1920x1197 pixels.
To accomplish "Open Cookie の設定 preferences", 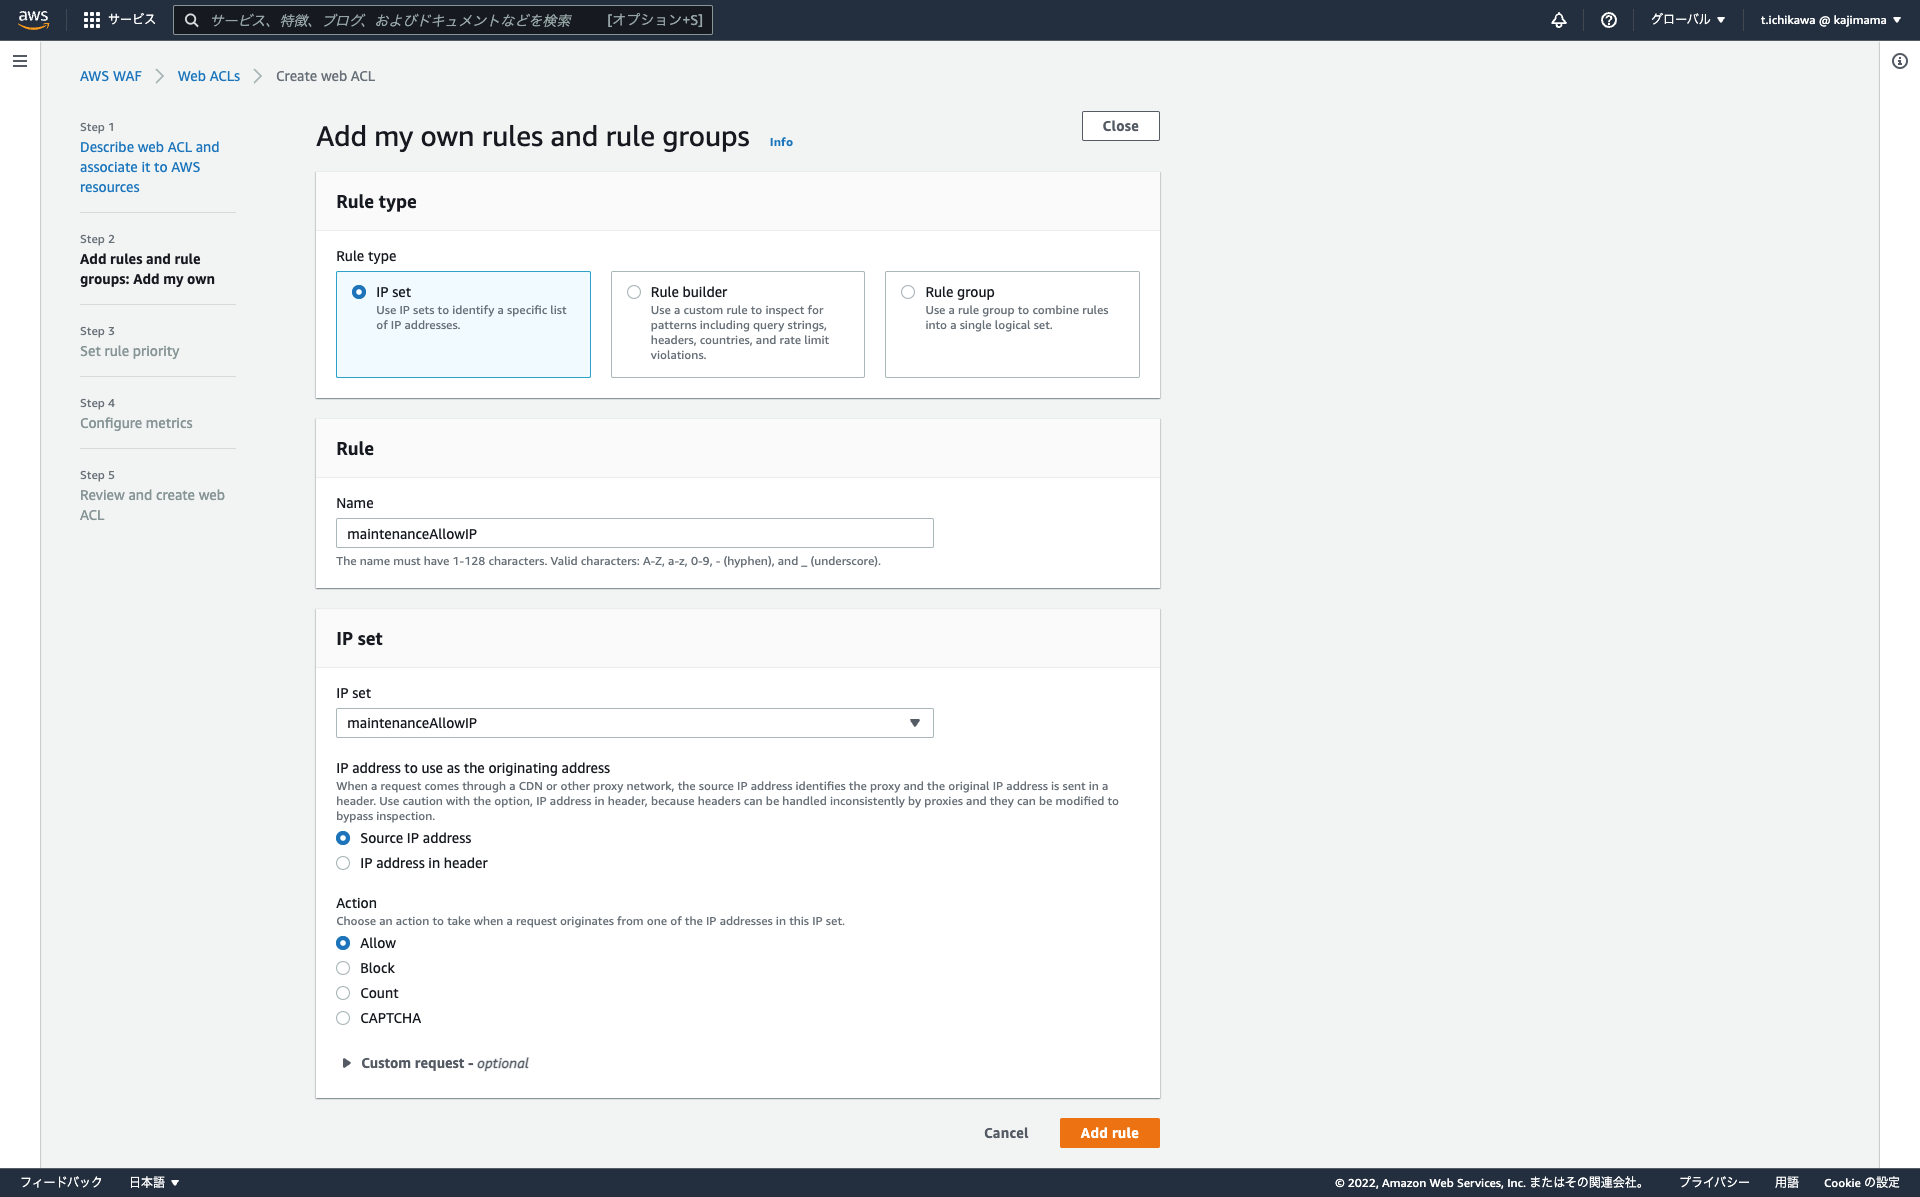I will [1862, 1182].
